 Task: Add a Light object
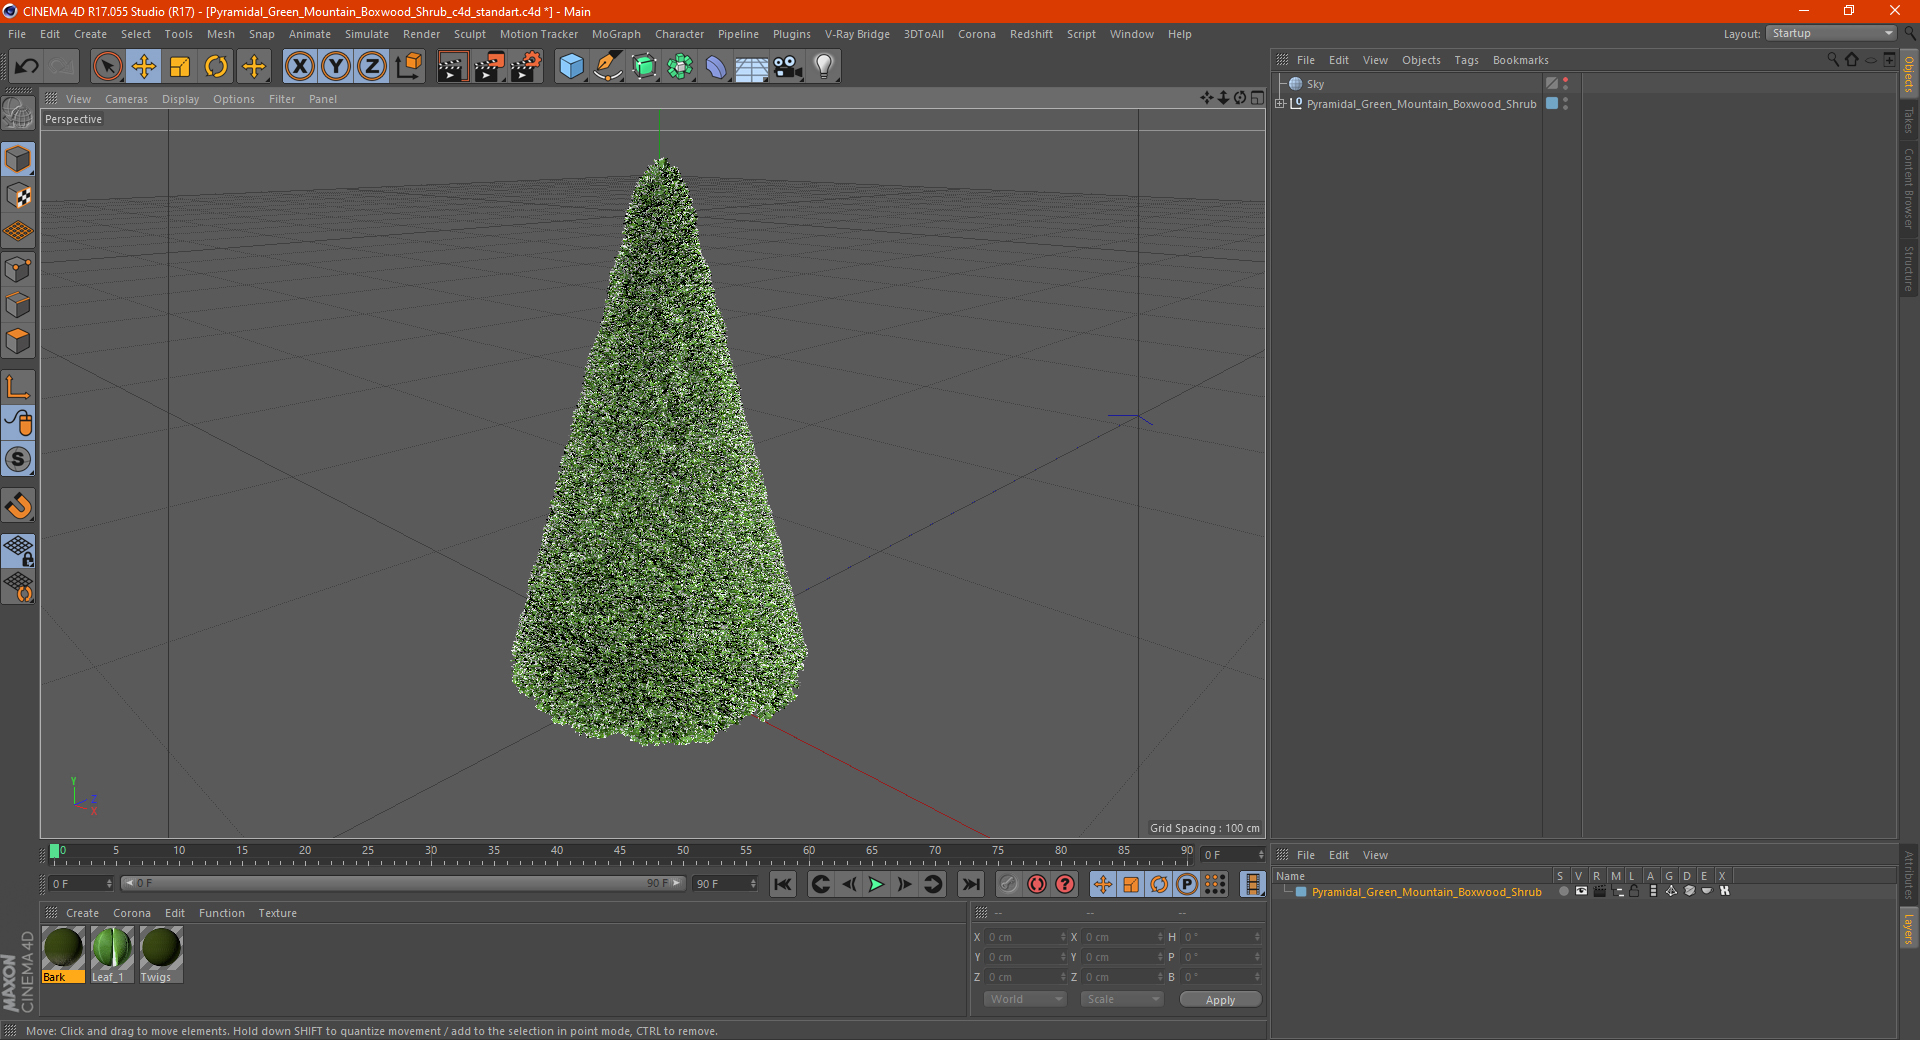click(x=824, y=67)
